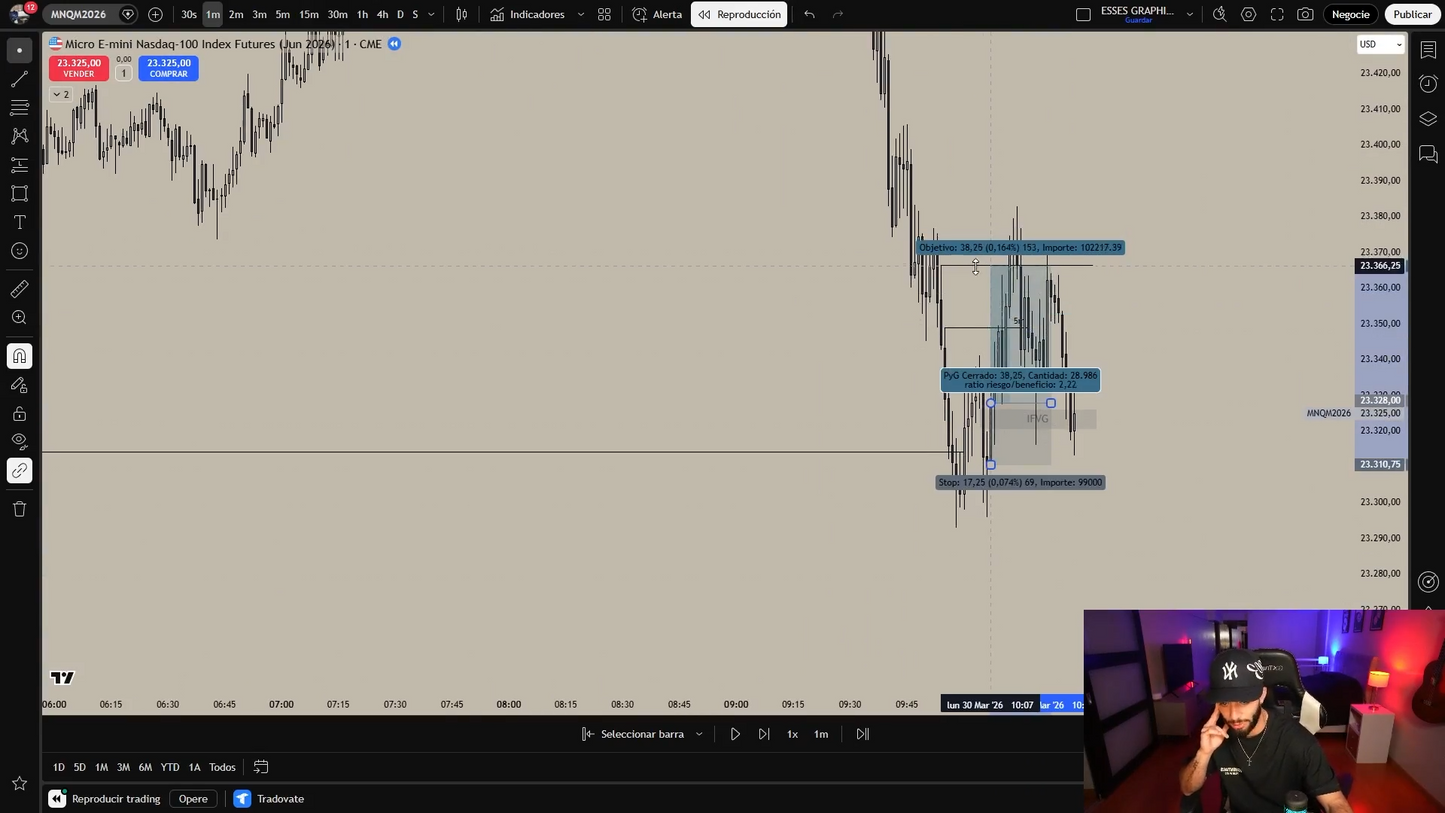Viewport: 1445px width, 813px height.
Task: Click the target icon in right sidebar
Action: click(x=1428, y=582)
